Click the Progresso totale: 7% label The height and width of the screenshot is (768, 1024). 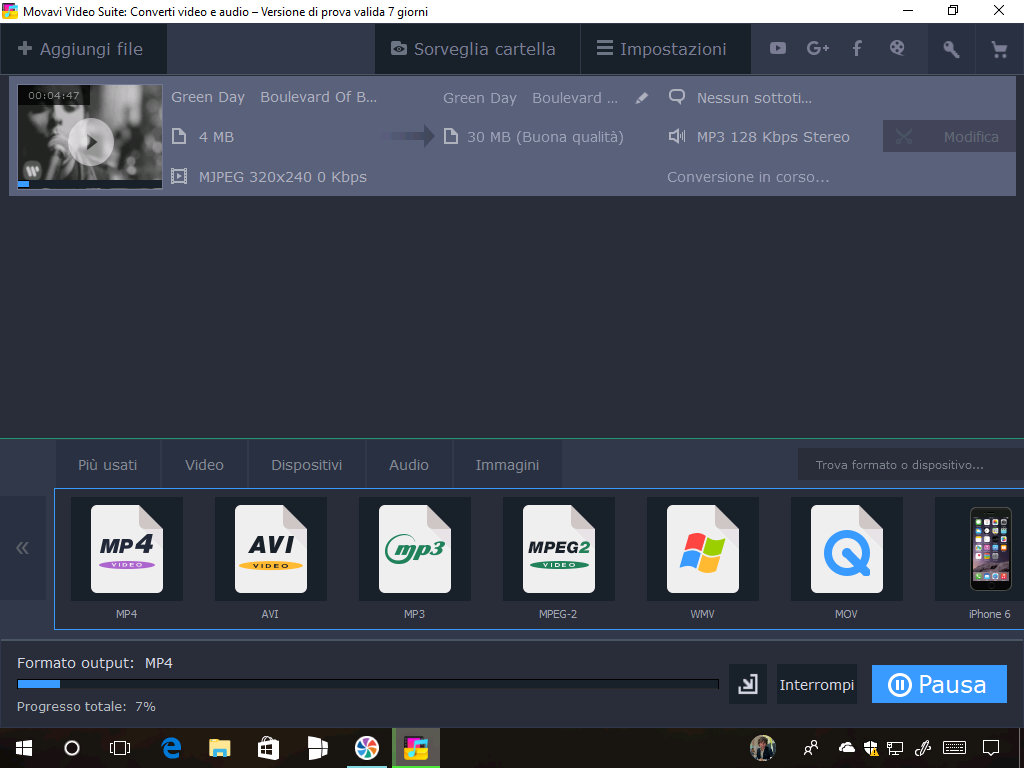pos(86,707)
